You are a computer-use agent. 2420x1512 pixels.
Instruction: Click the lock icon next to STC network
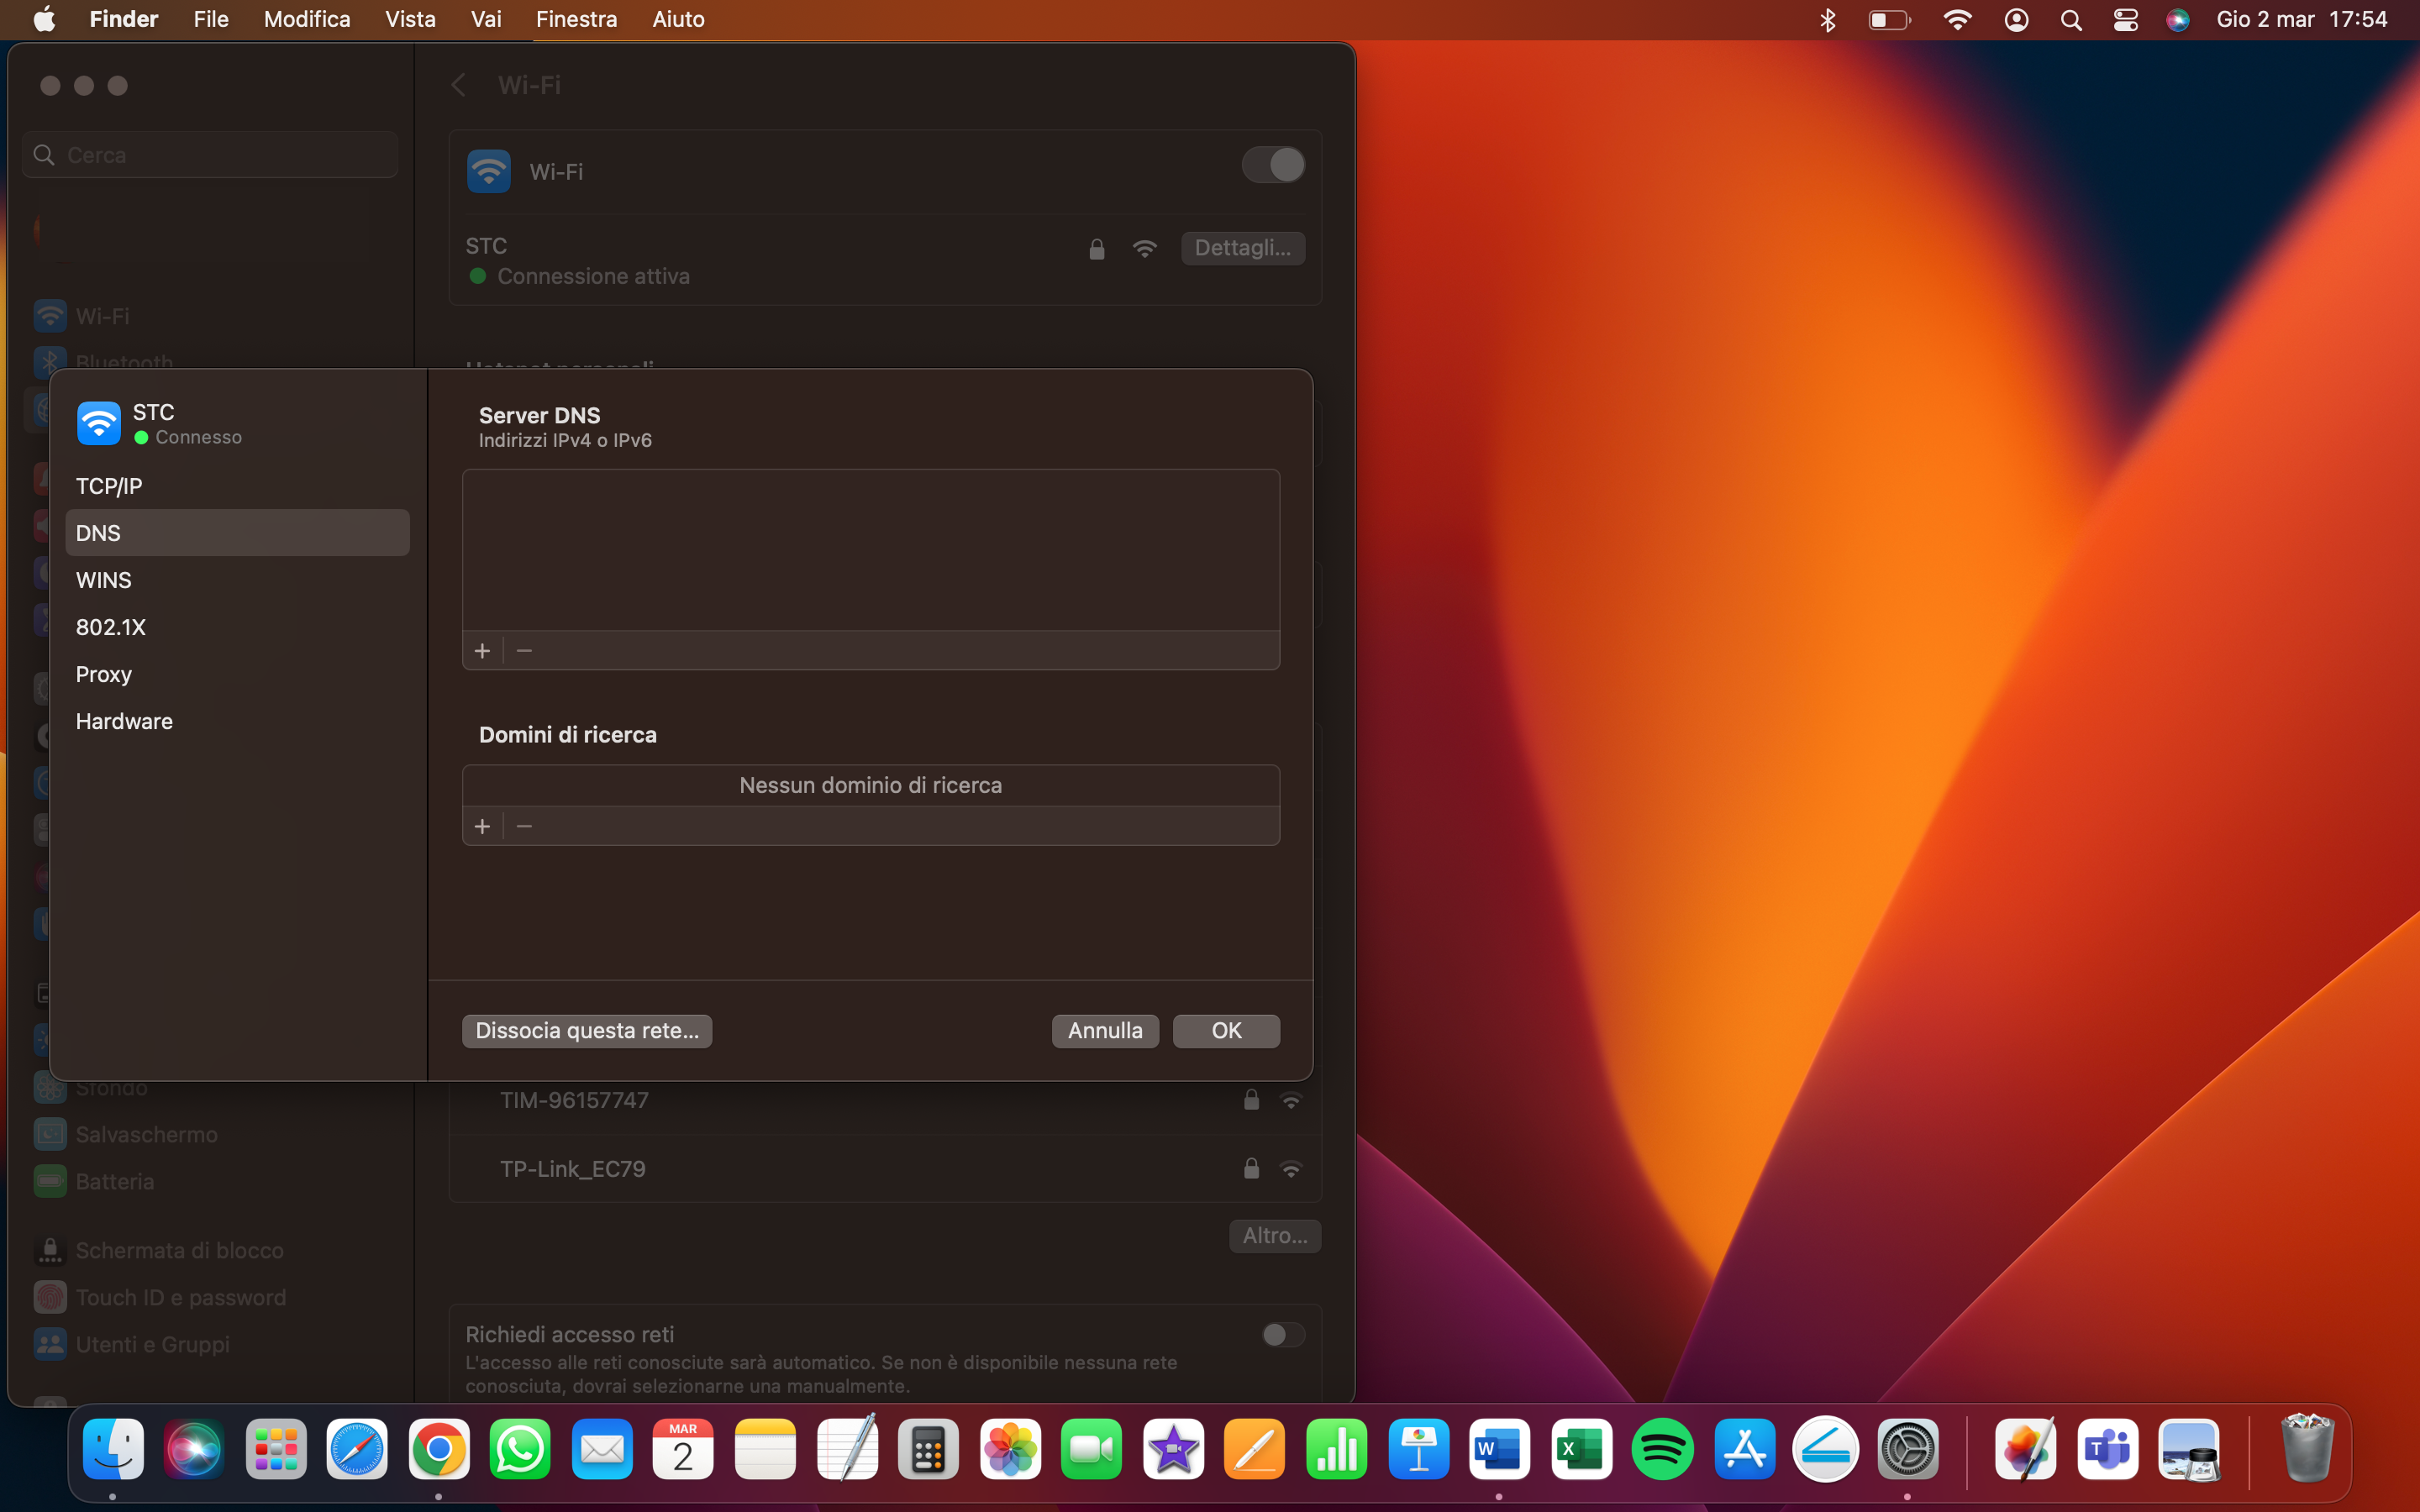[x=1096, y=249]
